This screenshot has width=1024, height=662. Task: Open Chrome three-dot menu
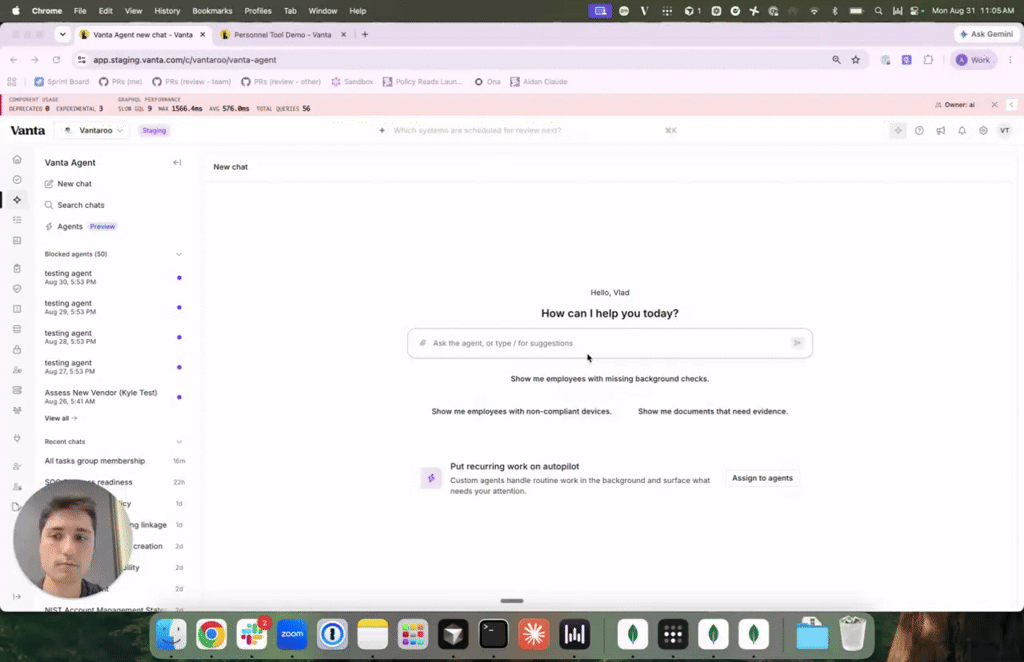1010,59
